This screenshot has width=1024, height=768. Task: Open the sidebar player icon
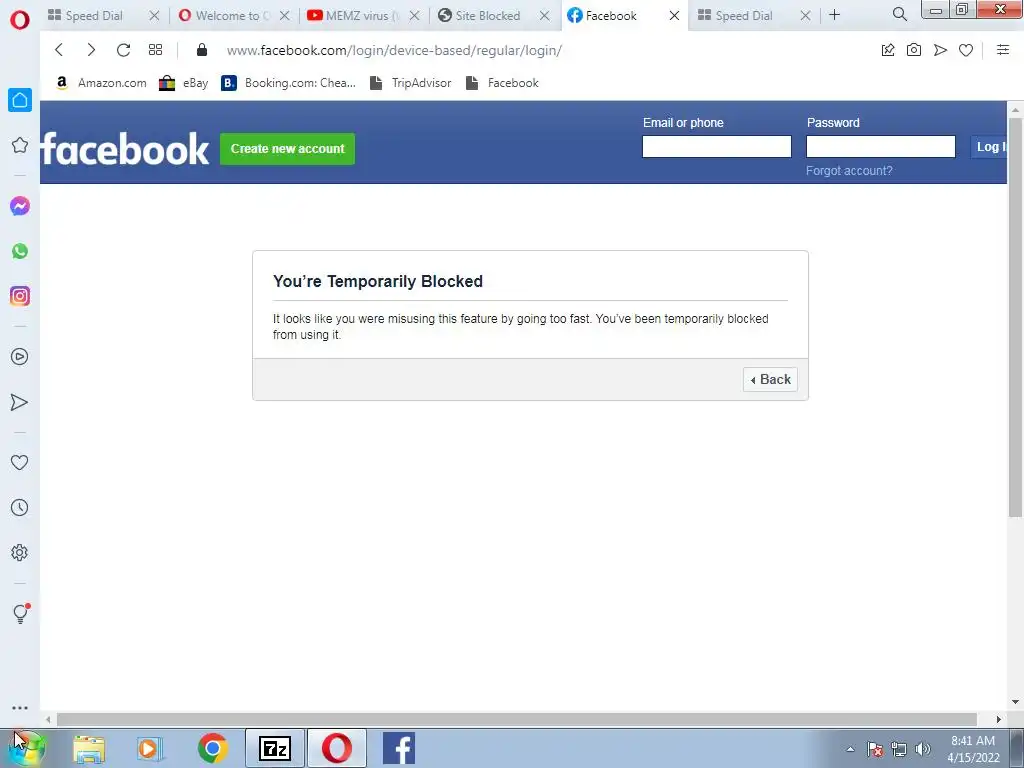point(20,357)
